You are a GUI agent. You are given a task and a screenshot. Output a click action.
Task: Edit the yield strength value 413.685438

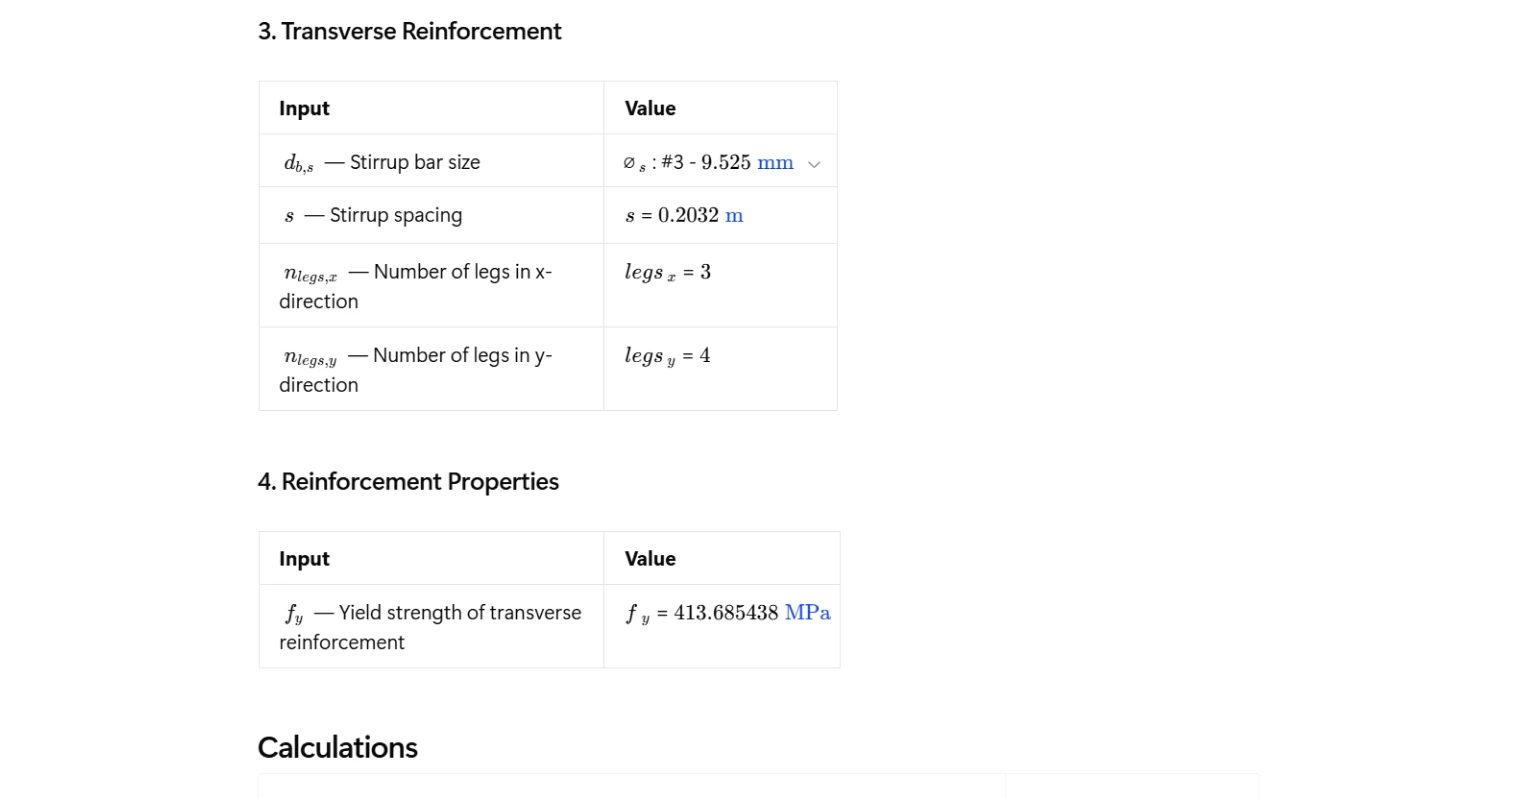[x=725, y=613]
